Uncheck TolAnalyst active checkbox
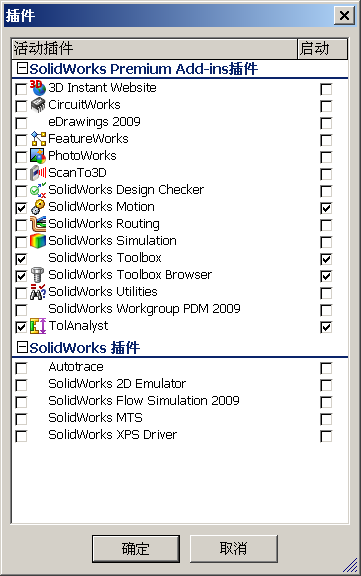 pos(21,327)
